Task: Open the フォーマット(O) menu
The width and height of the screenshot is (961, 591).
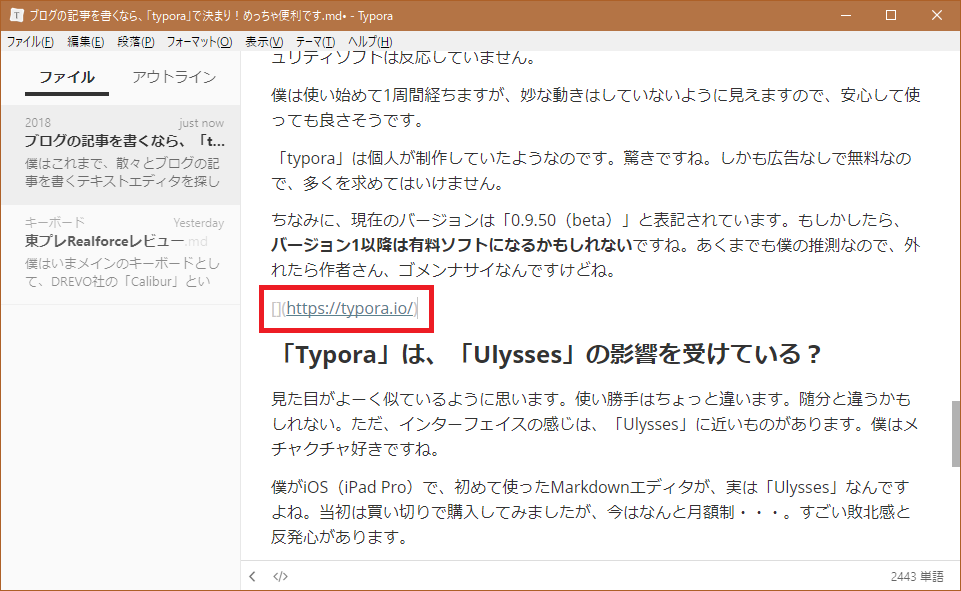Action: 199,42
